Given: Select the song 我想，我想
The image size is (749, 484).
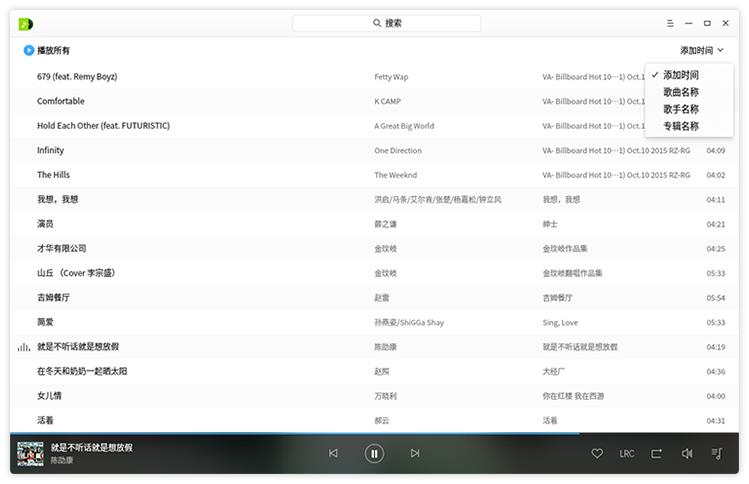Looking at the screenshot, I should coord(57,199).
